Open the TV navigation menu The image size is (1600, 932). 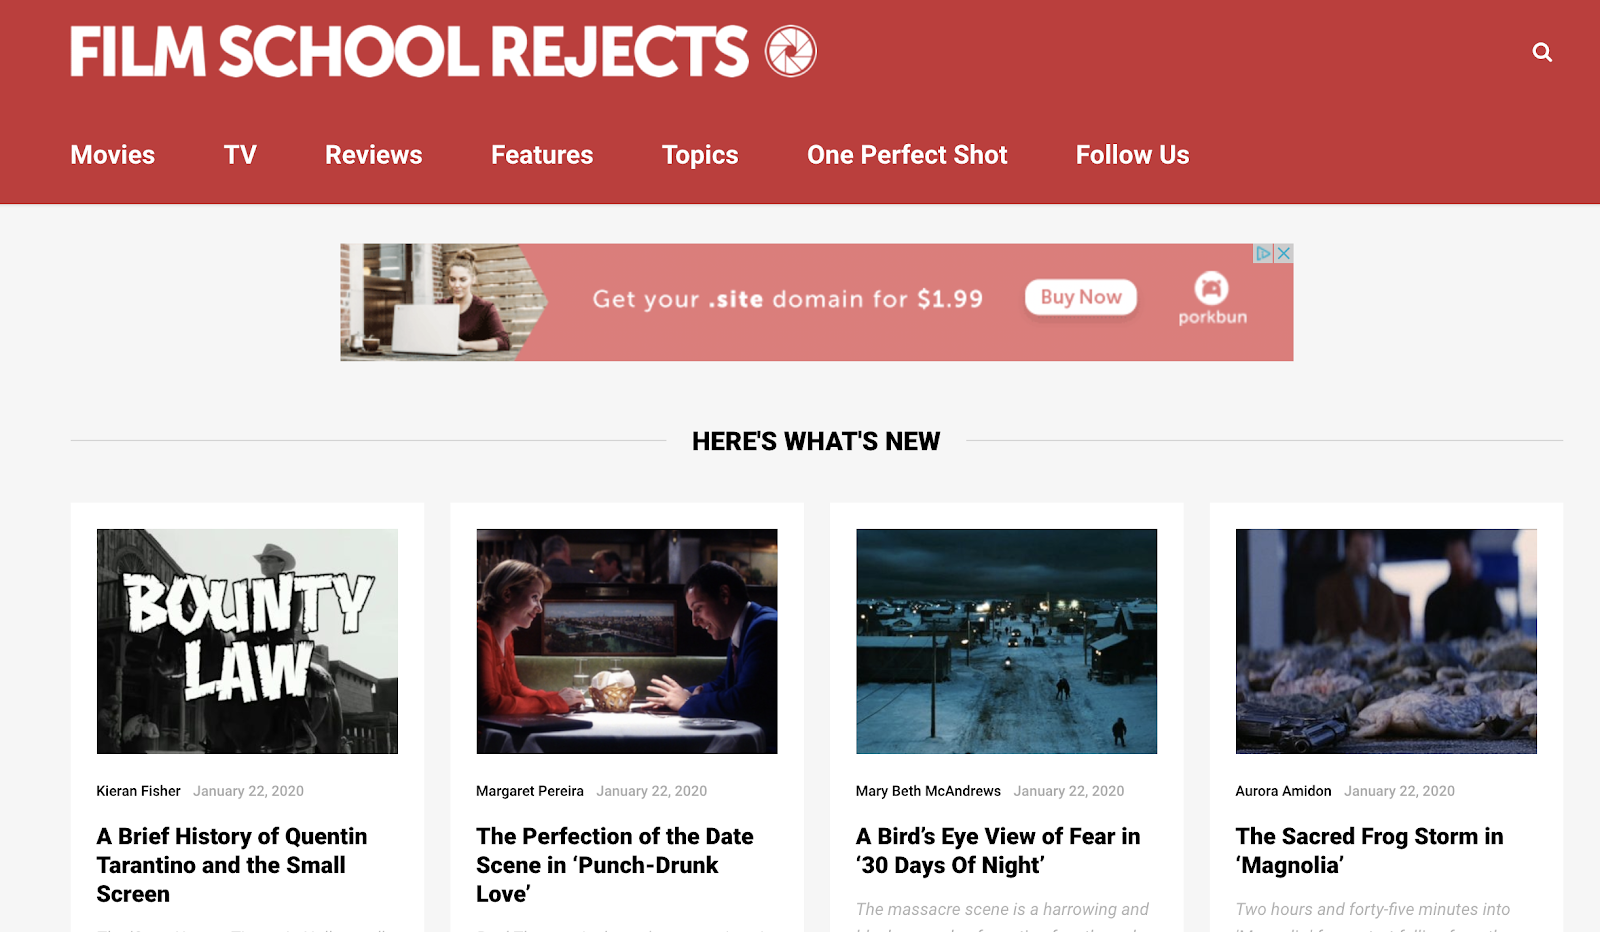coord(239,155)
